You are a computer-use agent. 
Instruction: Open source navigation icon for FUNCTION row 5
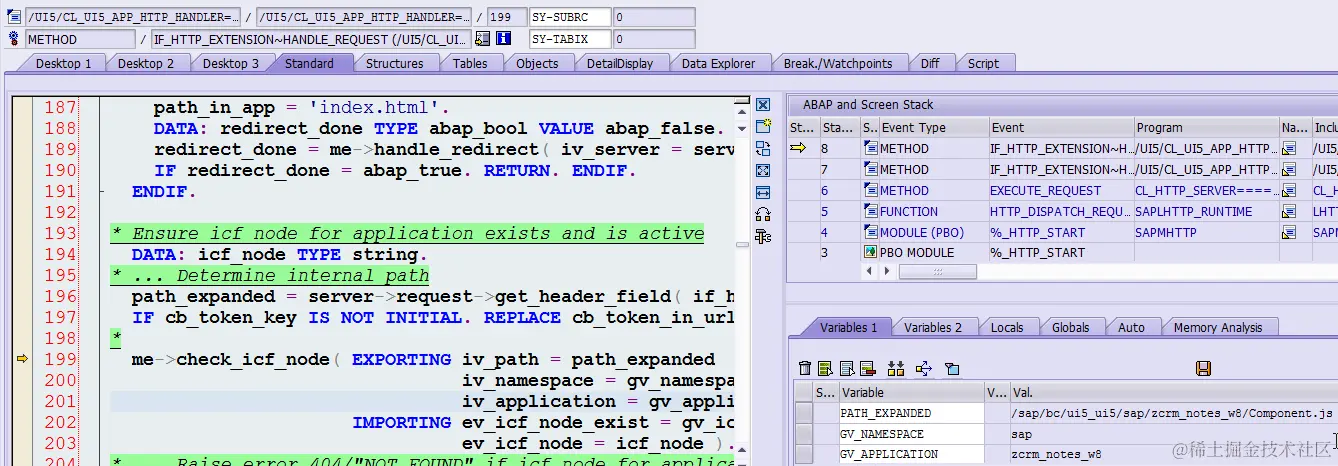click(1289, 212)
